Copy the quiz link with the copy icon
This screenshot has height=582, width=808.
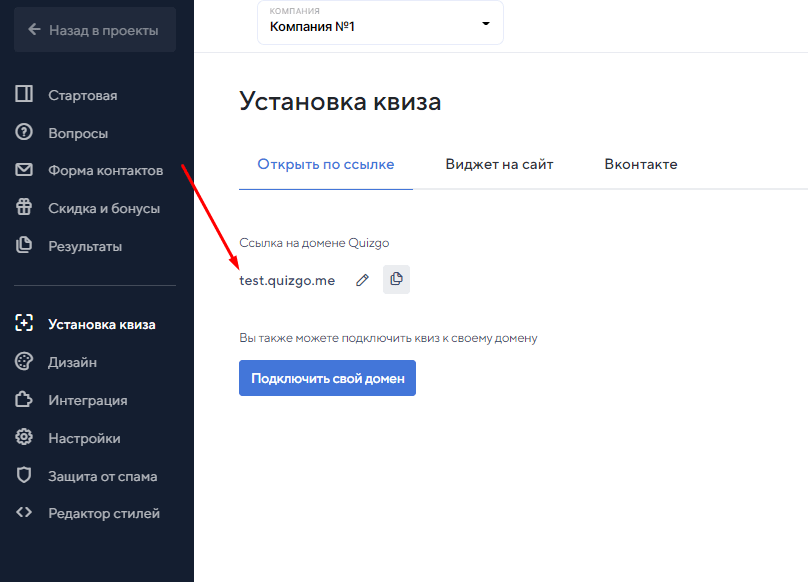click(396, 280)
